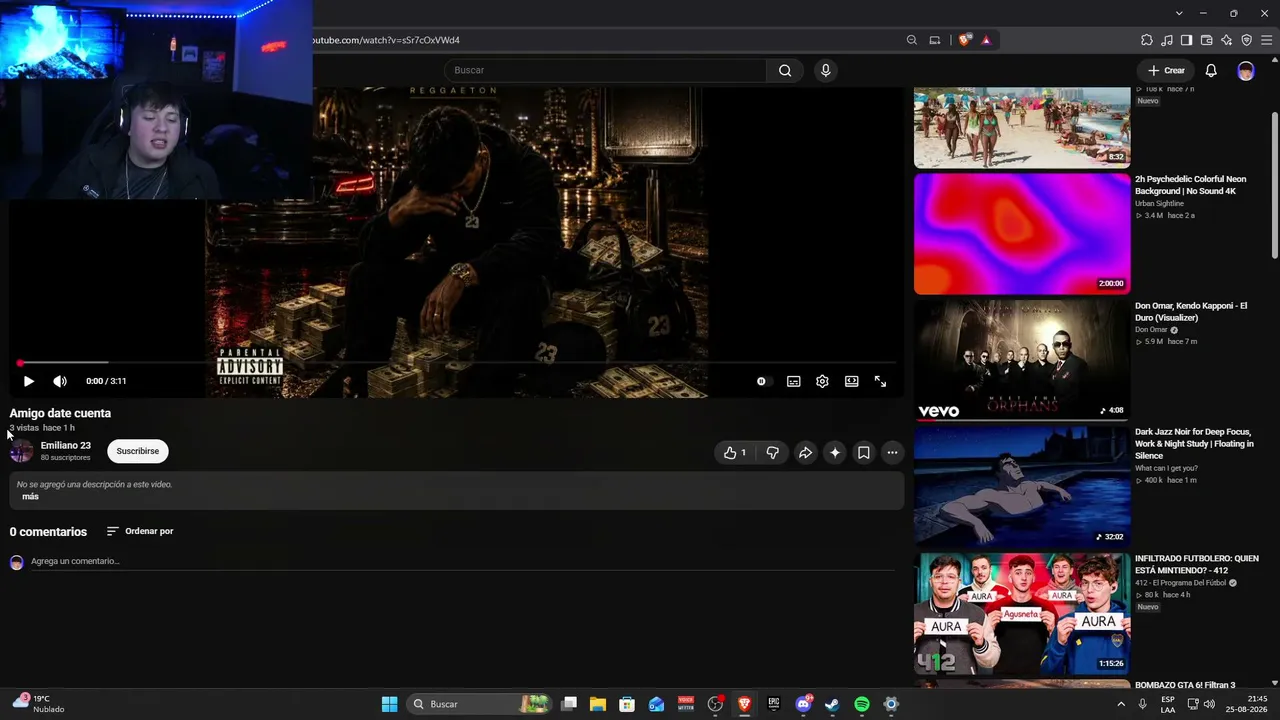Open the browser hamburger main menu
Screen dimensions: 1280x720
click(x=1267, y=40)
